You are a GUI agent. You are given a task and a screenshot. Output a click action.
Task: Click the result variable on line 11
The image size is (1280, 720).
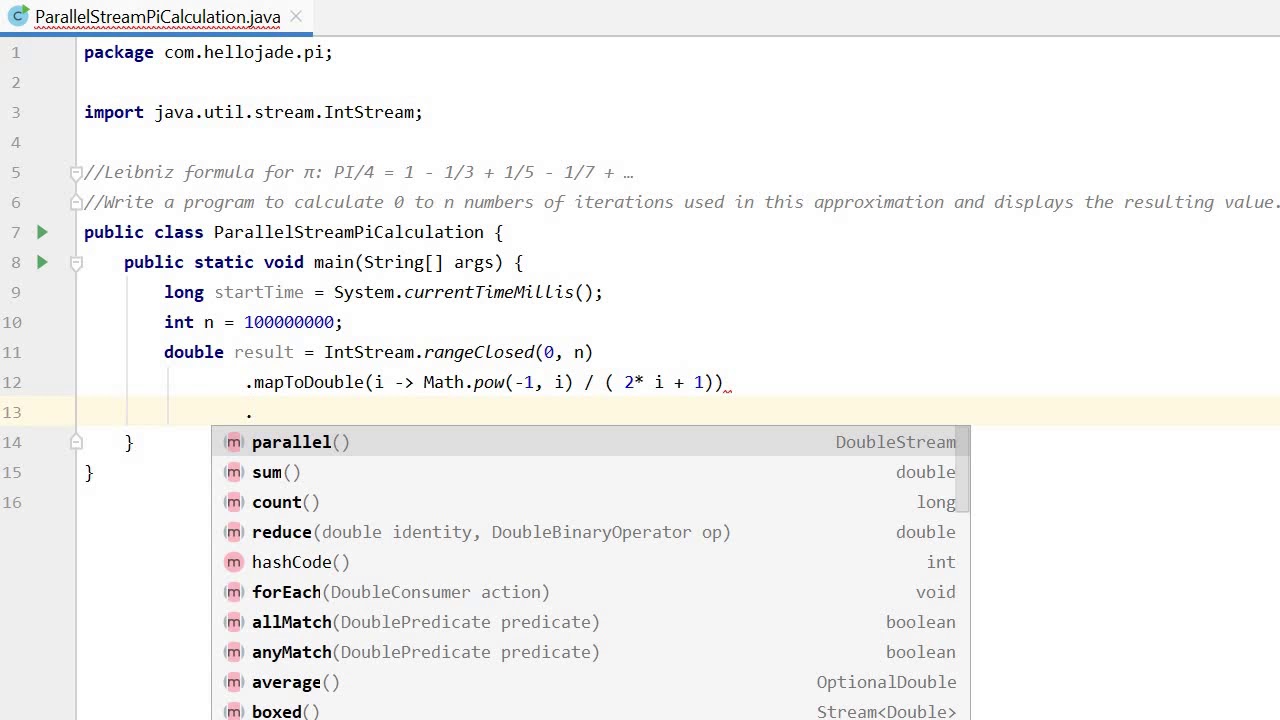(x=264, y=352)
